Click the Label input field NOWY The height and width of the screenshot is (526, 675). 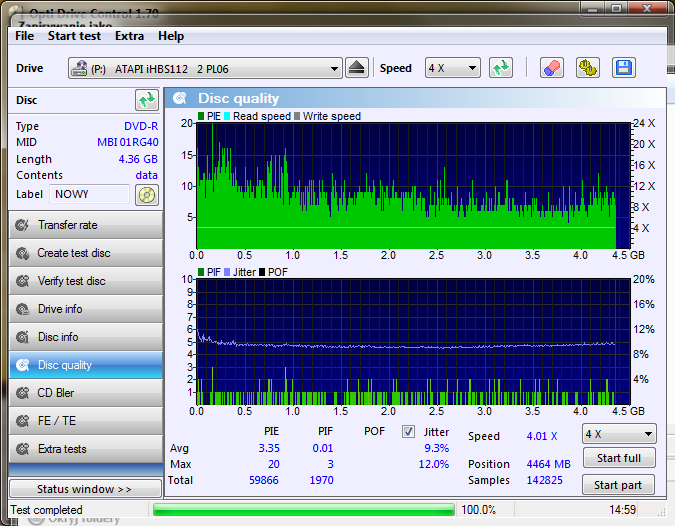(90, 194)
